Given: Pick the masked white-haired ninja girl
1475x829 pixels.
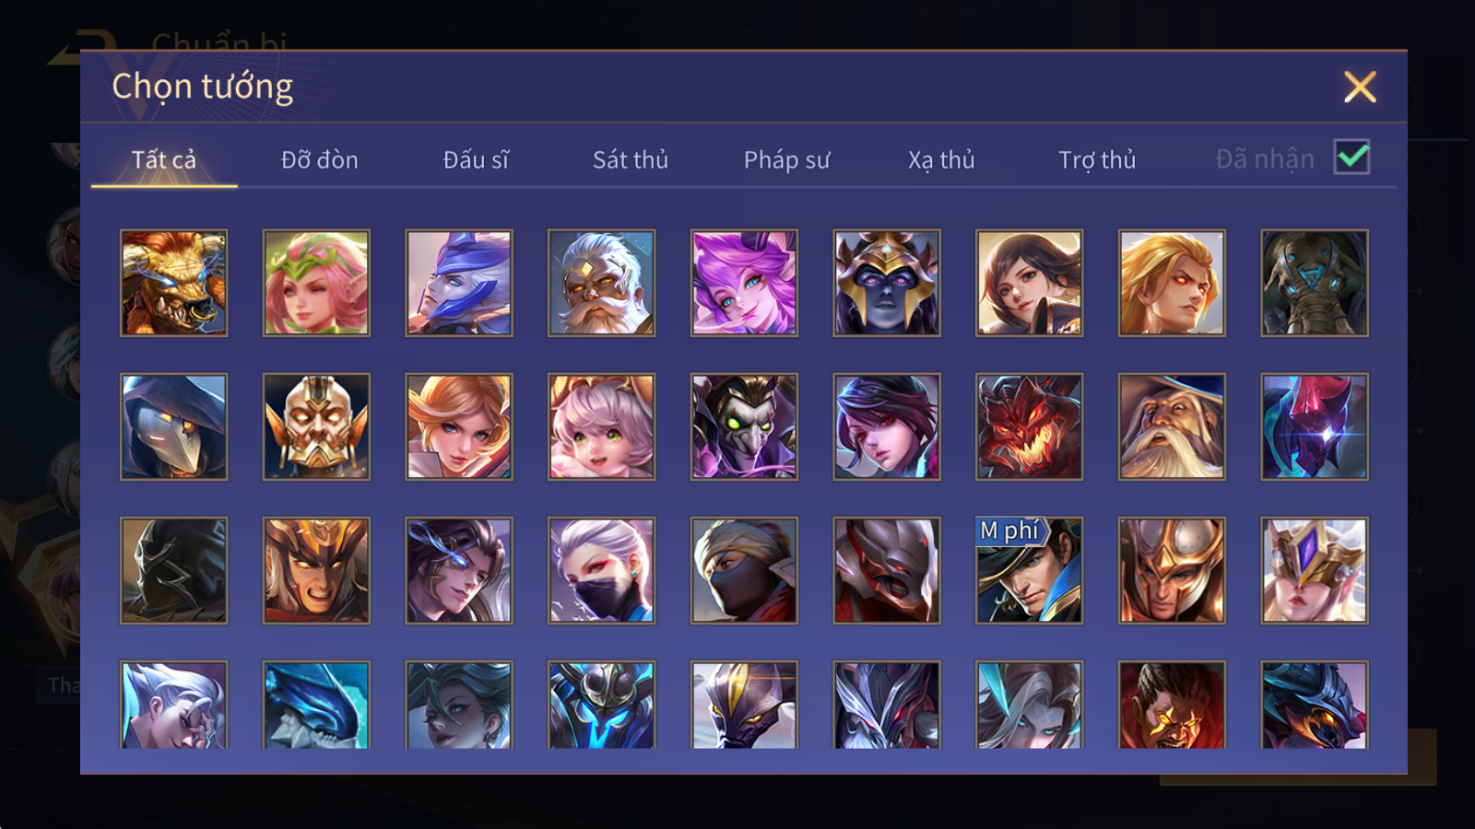Looking at the screenshot, I should click(x=601, y=570).
